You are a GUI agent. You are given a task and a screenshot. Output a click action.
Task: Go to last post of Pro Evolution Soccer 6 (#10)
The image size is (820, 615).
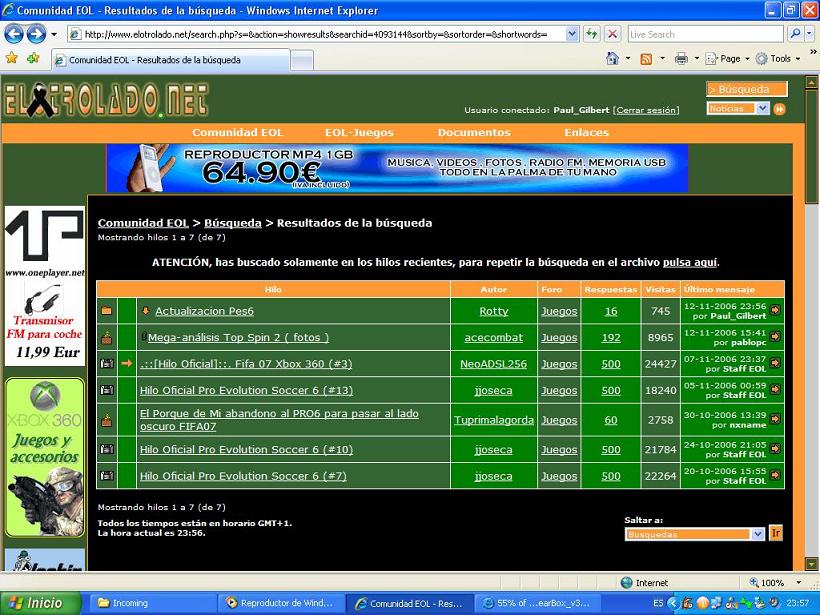[775, 448]
